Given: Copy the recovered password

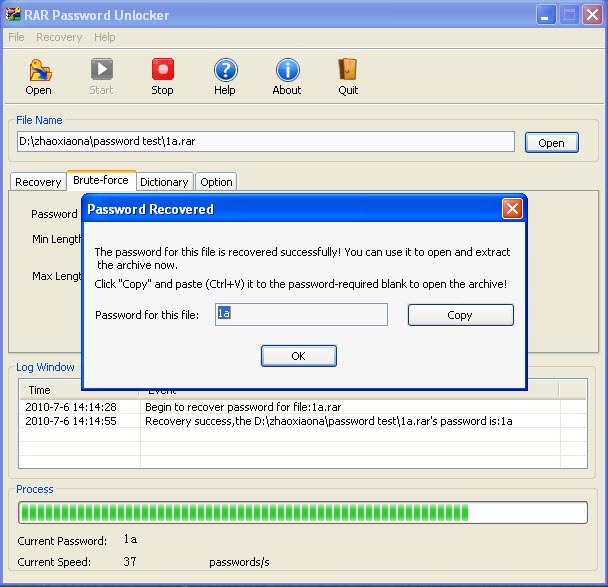Looking at the screenshot, I should 460,315.
